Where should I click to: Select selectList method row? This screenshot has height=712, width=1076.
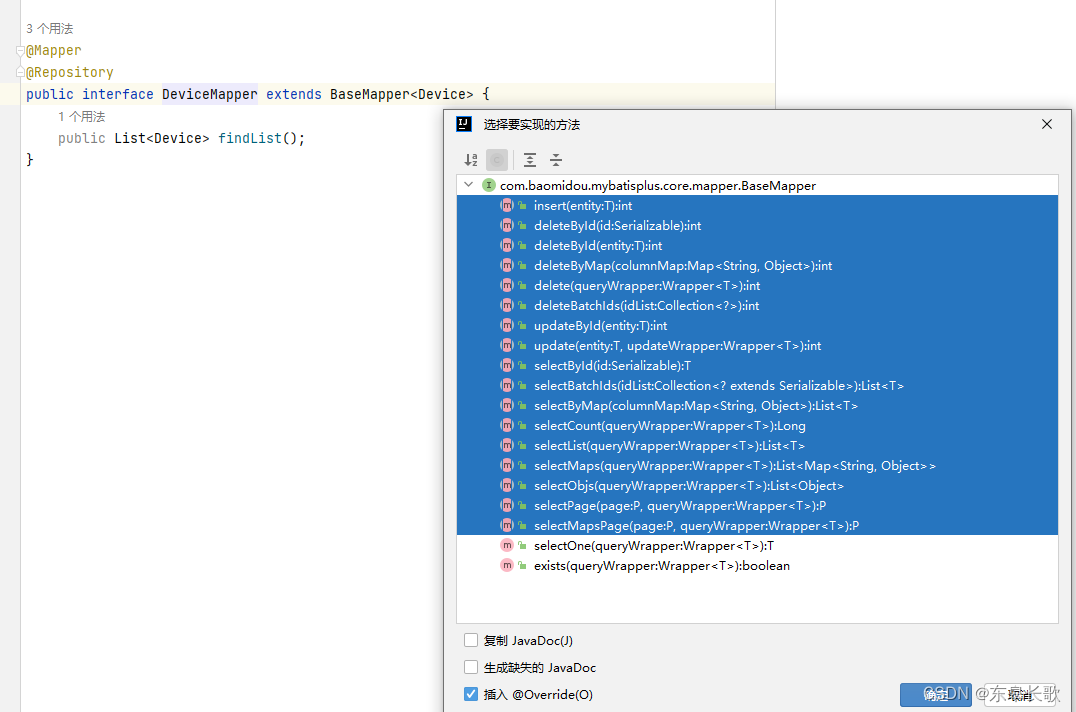pos(757,445)
